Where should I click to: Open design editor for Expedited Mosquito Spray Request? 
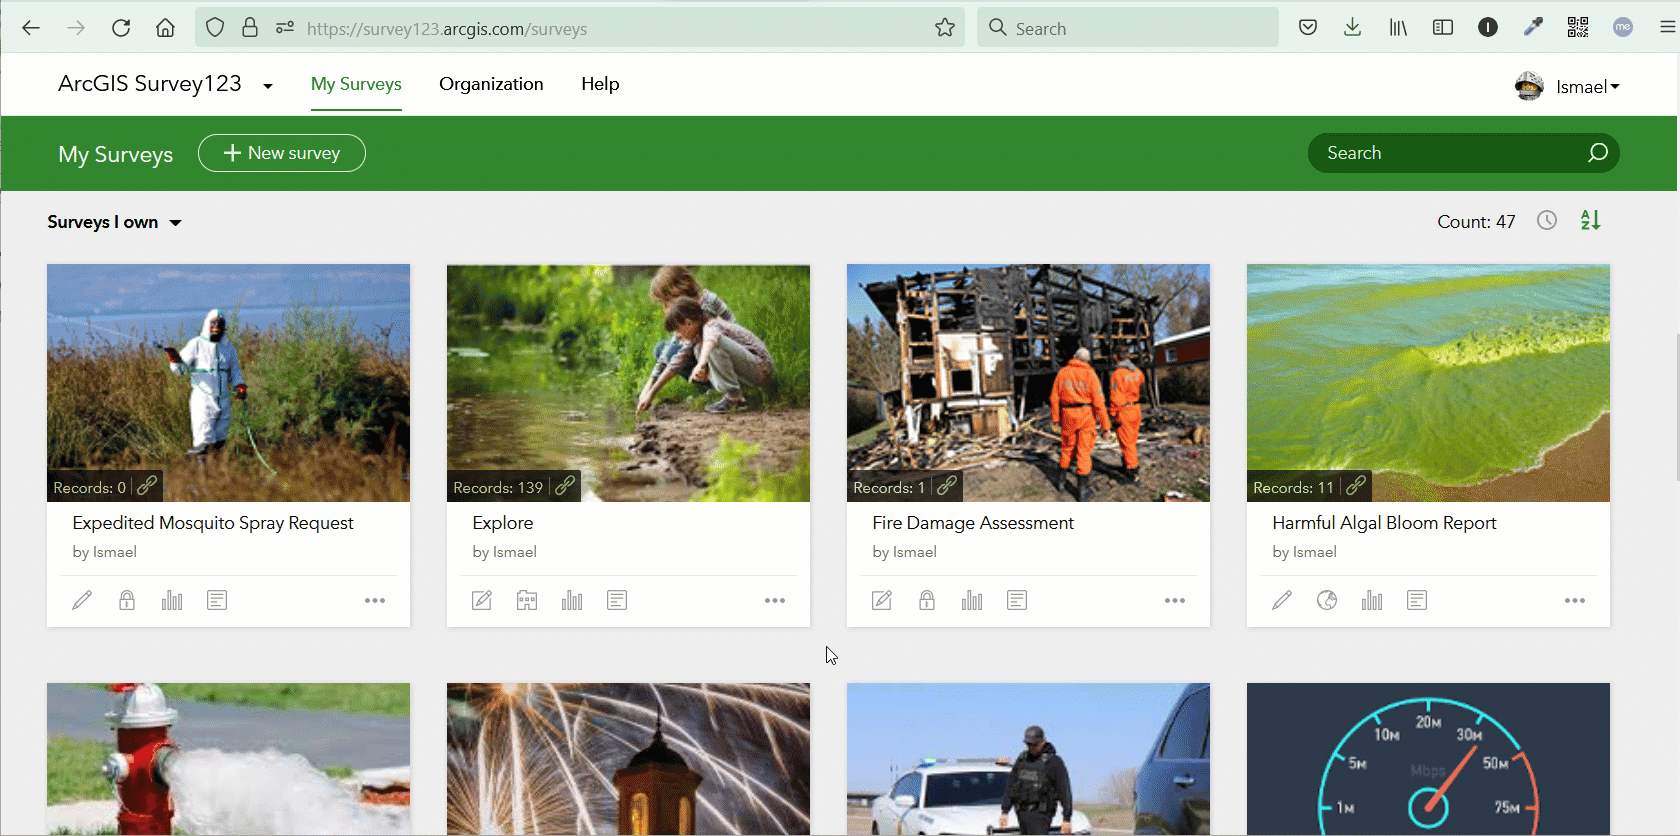click(82, 600)
